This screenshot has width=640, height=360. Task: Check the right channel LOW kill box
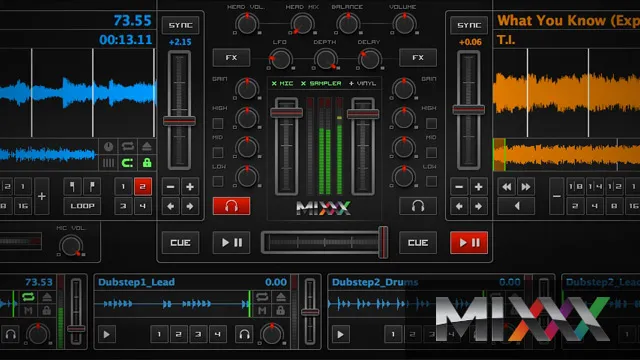coord(431,181)
